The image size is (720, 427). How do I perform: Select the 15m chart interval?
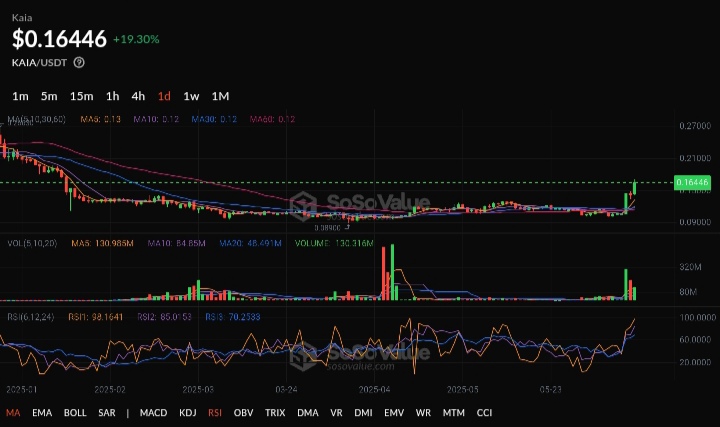click(x=82, y=96)
